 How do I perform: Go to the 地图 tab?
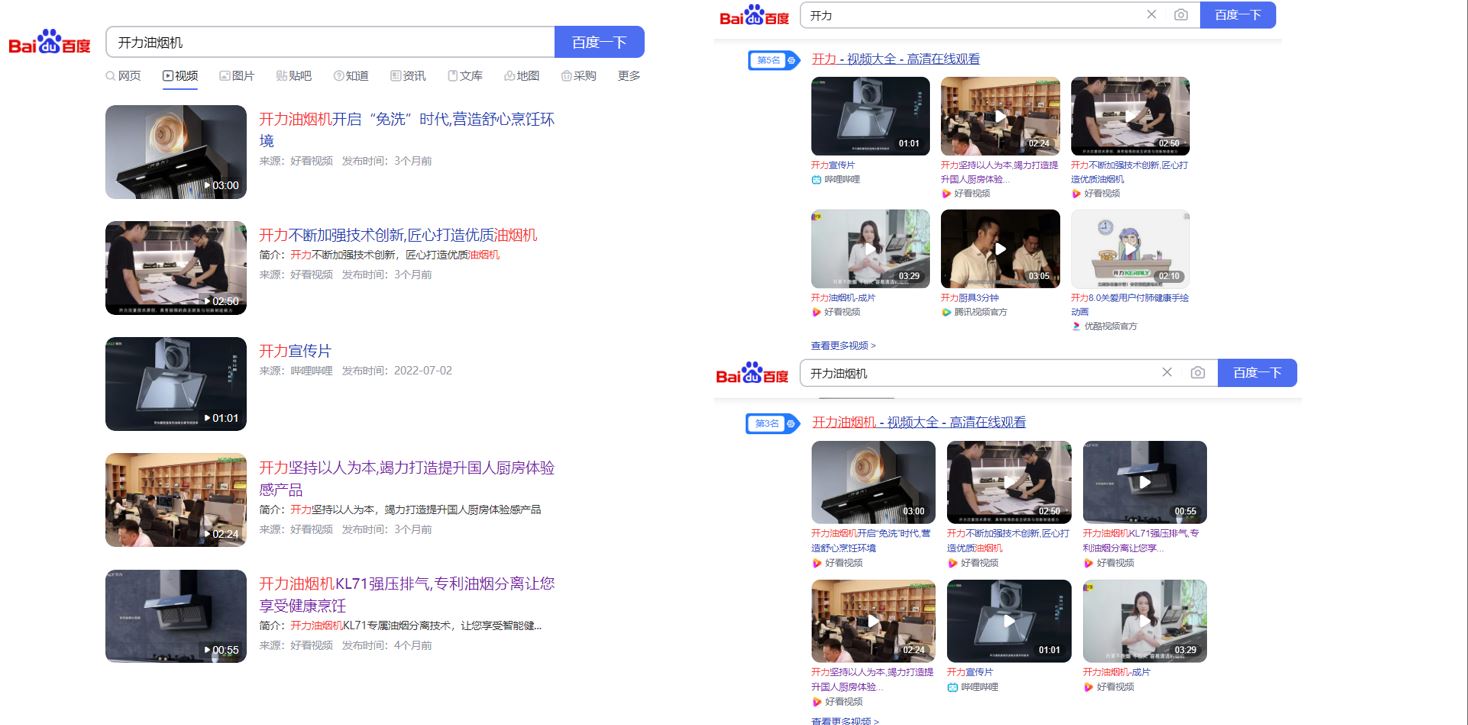521,76
